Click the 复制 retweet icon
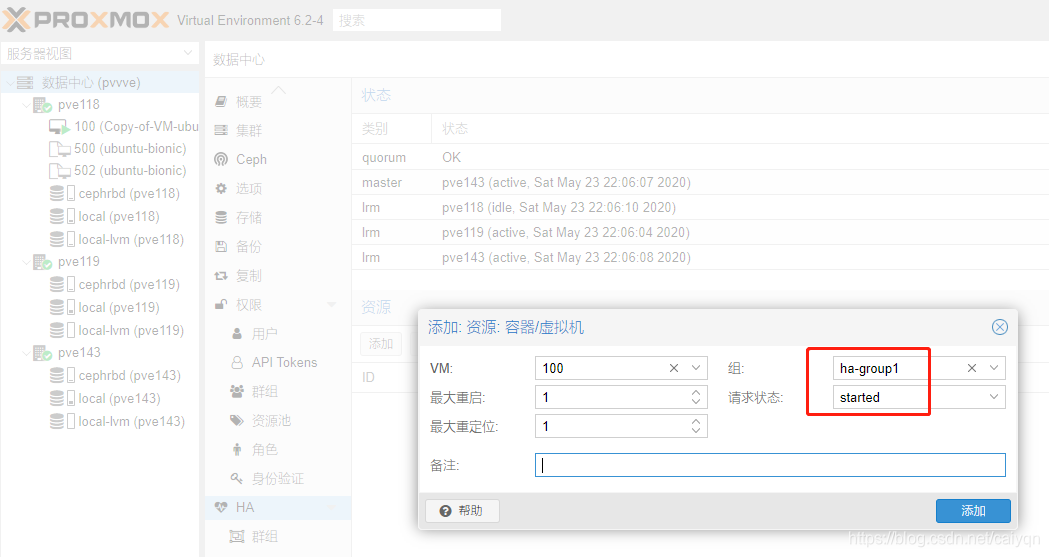Image resolution: width=1049 pixels, height=557 pixels. click(x=221, y=275)
